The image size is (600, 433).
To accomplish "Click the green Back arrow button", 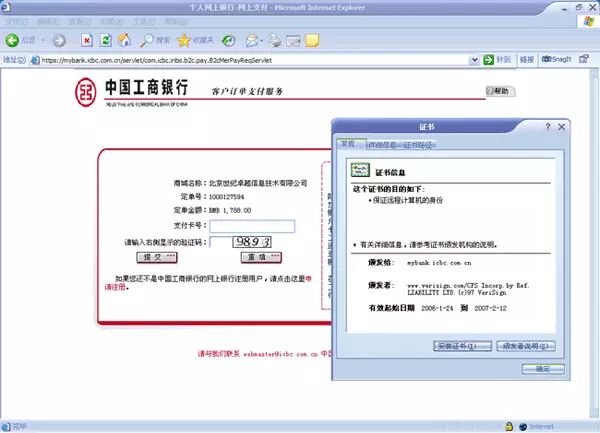I will tap(12, 41).
